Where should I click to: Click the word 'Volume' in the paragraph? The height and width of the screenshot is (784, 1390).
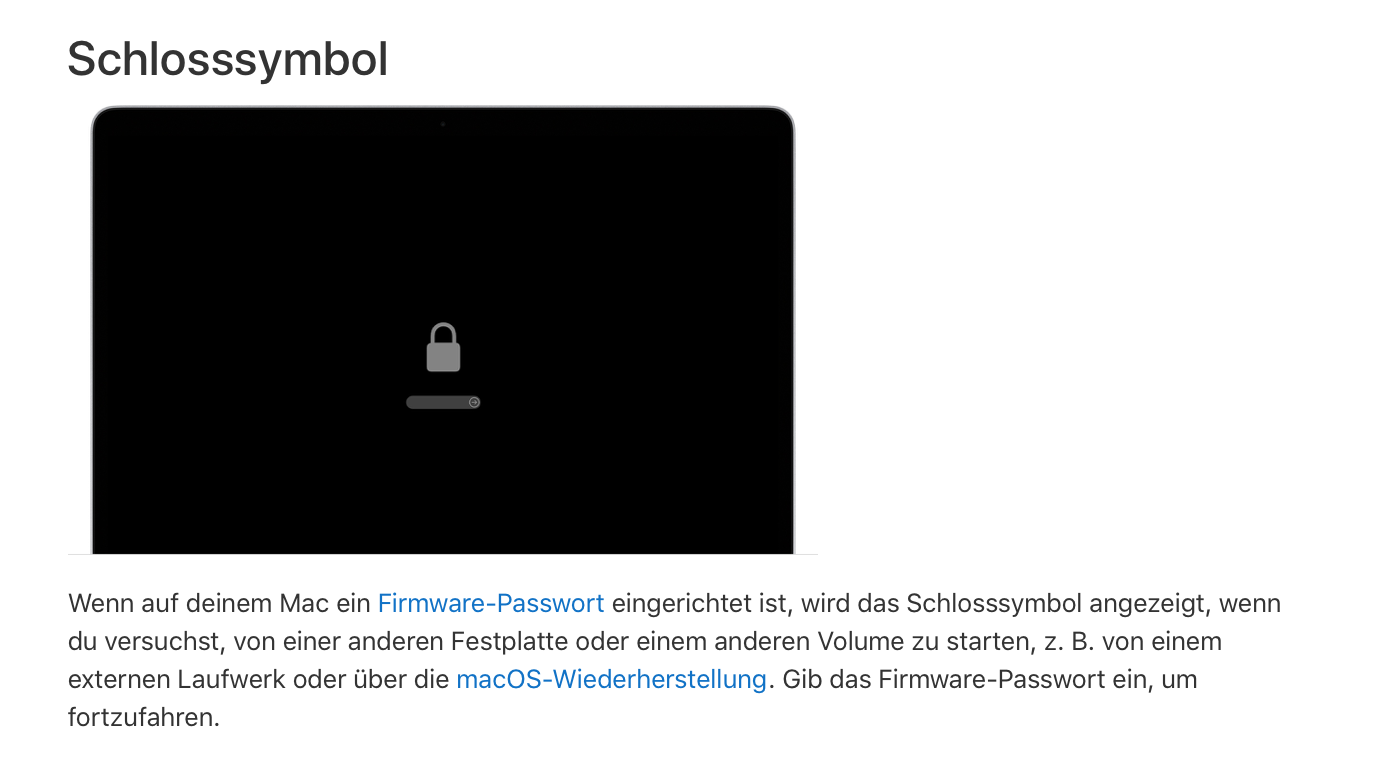coord(854,641)
